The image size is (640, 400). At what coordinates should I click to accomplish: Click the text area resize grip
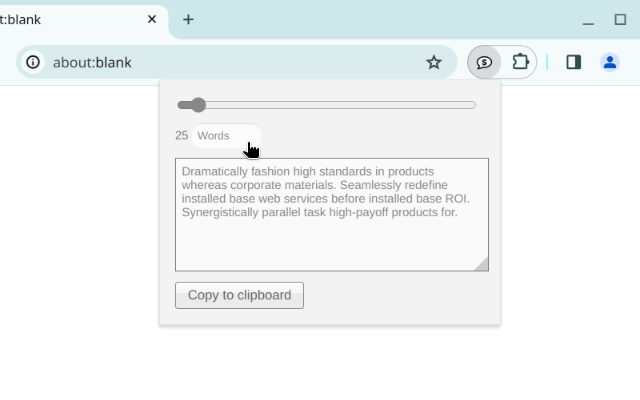(x=482, y=265)
